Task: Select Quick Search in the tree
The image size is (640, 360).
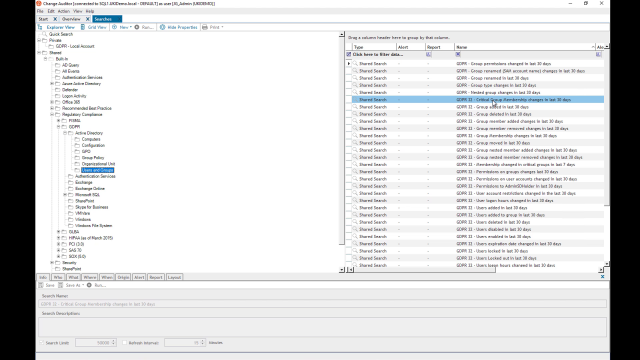Action: pos(61,34)
